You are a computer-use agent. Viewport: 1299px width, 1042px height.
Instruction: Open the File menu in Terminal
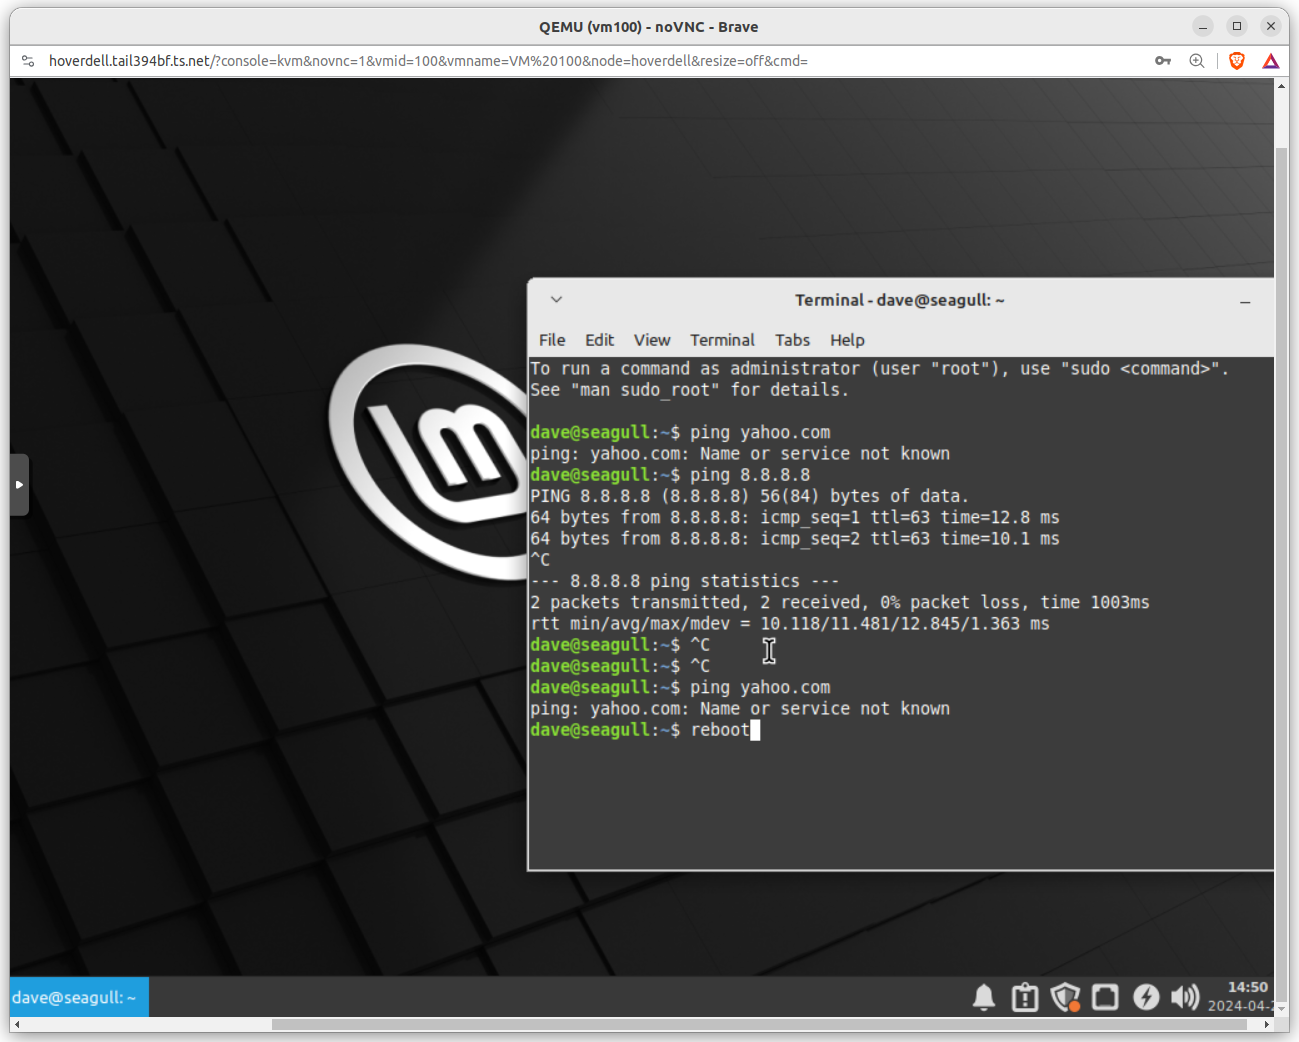(x=552, y=340)
